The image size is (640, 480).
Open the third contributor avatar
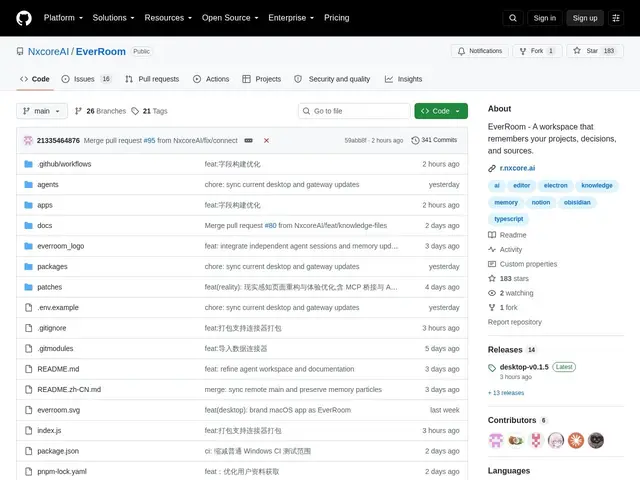click(536, 440)
